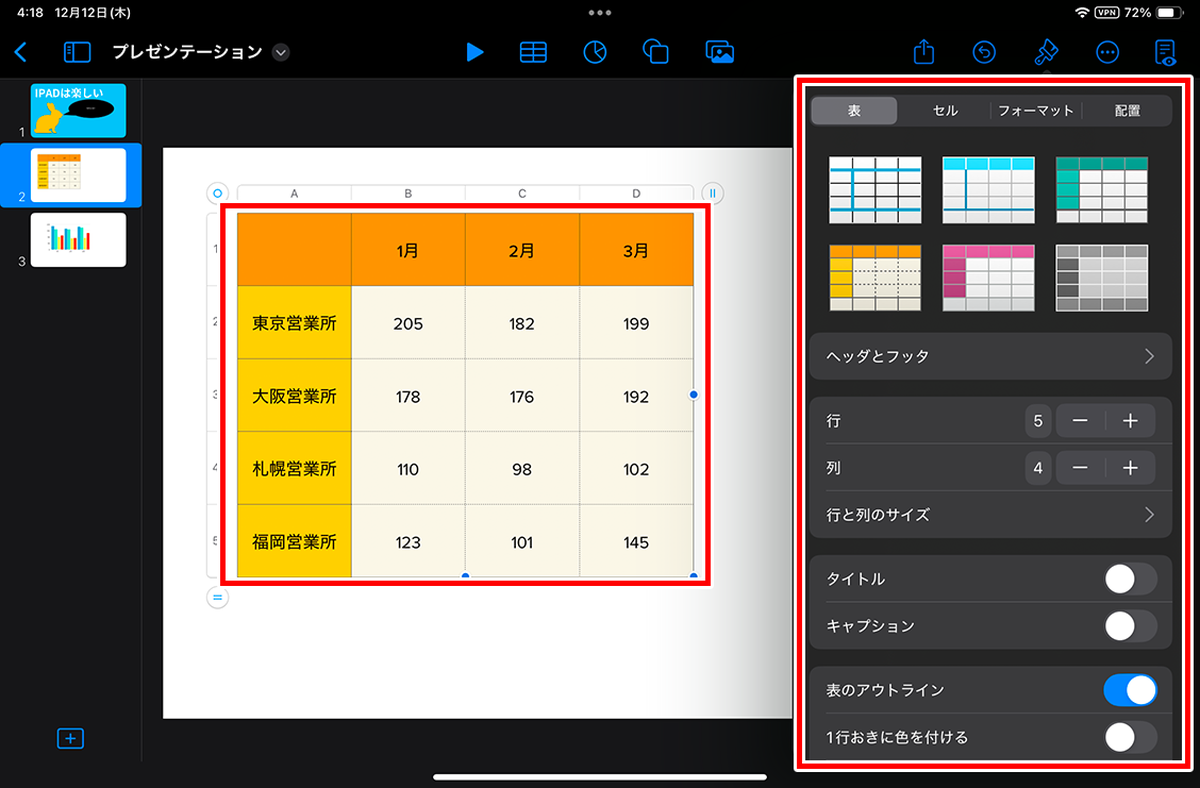Insert media image from toolbar
This screenshot has width=1200, height=788.
click(x=720, y=52)
